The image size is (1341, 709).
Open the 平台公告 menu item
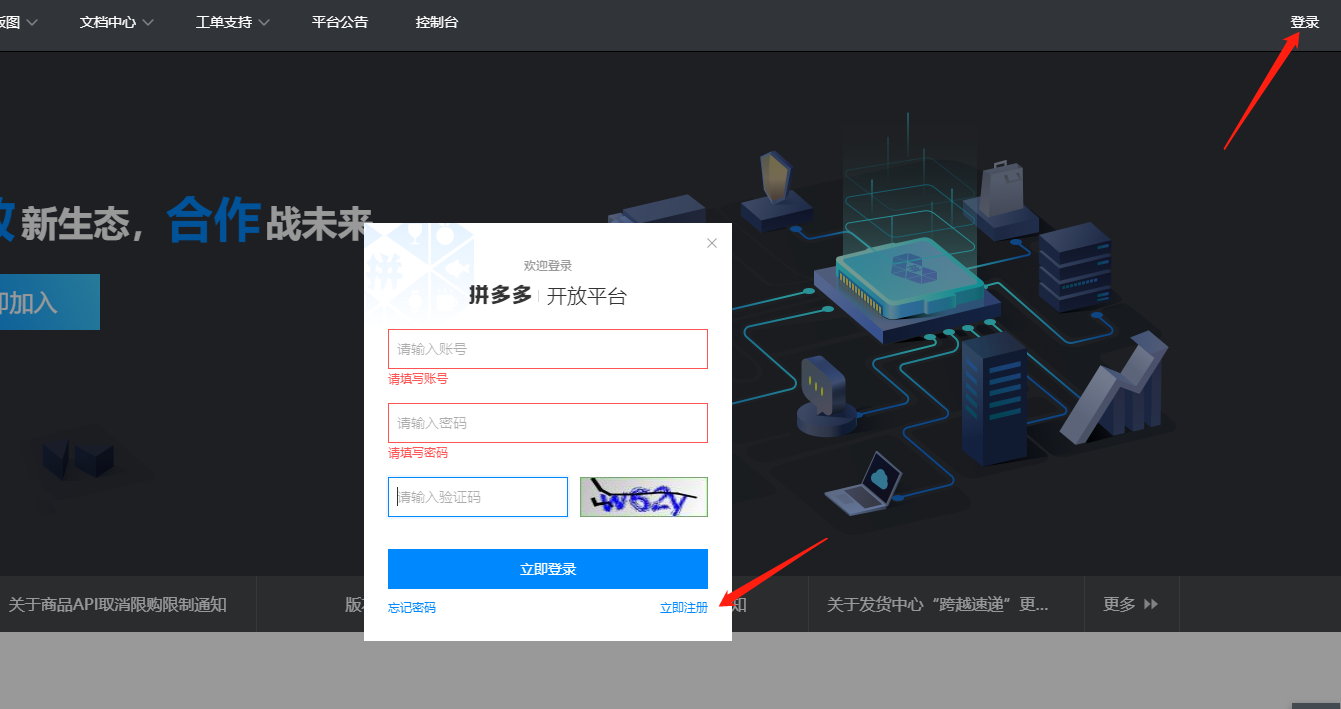pyautogui.click(x=340, y=22)
